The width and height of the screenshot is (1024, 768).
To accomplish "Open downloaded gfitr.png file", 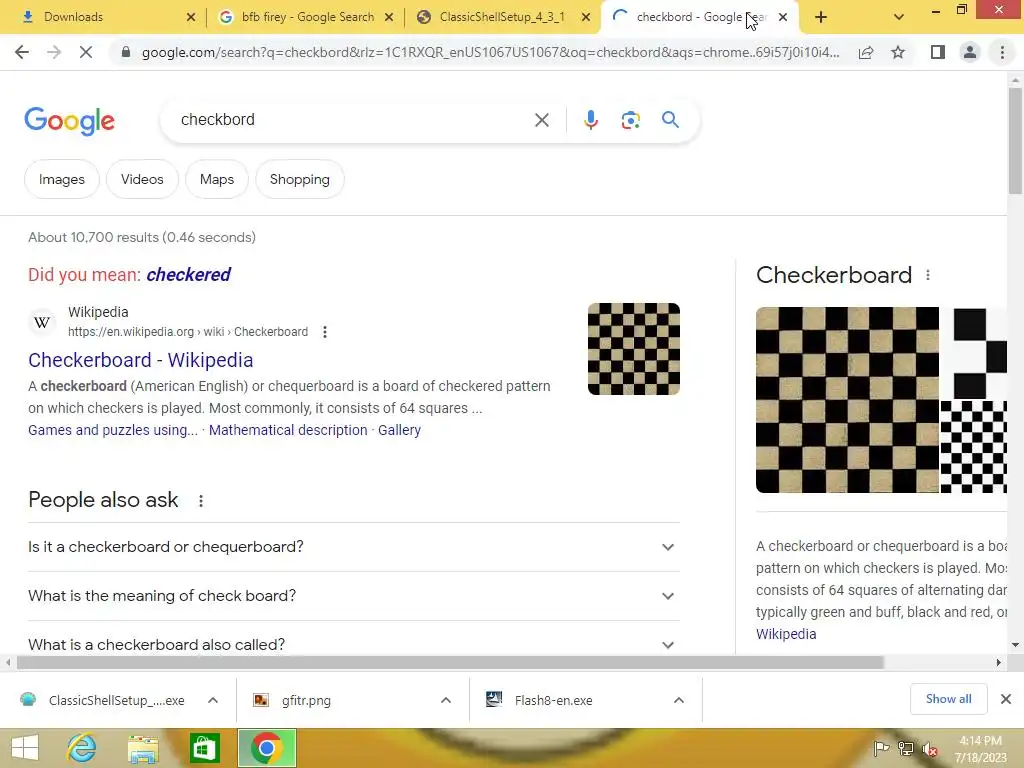I will click(294, 700).
